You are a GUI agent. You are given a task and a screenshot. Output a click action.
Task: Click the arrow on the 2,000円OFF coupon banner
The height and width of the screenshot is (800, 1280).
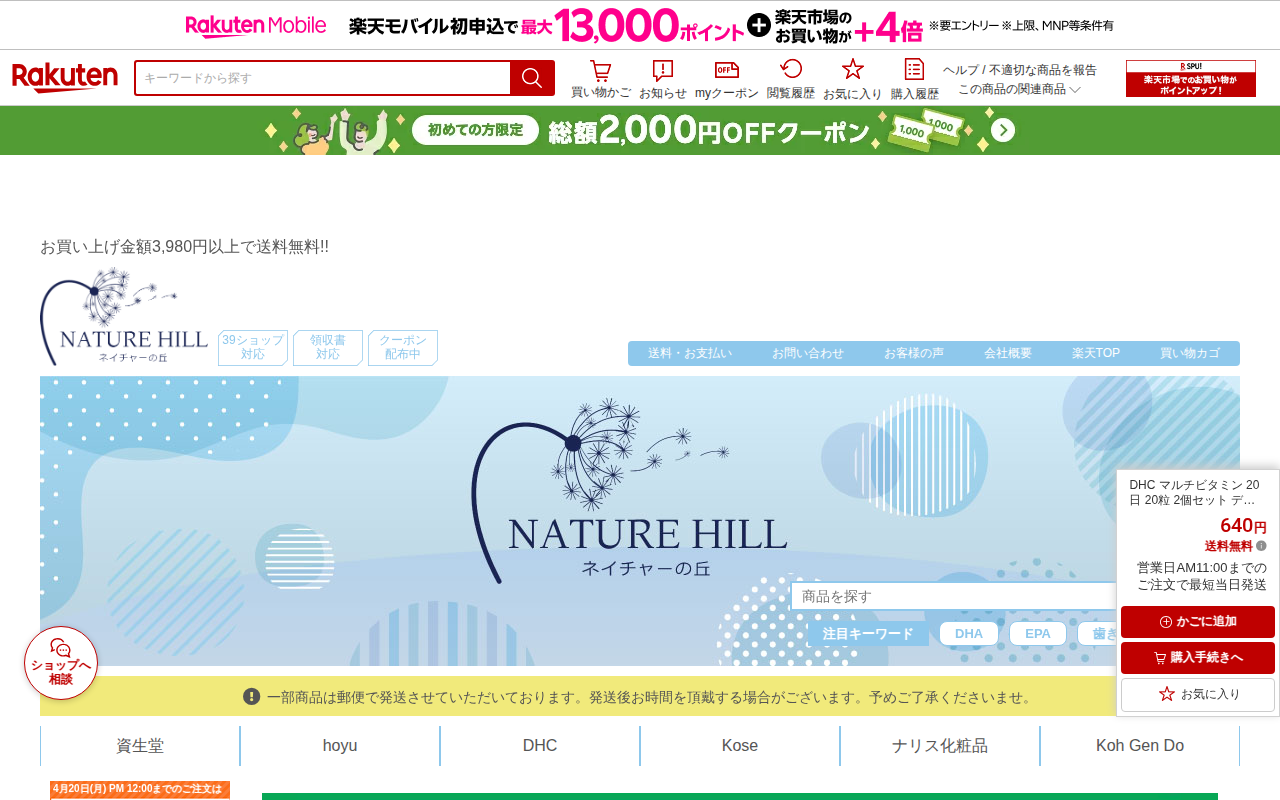pyautogui.click(x=1003, y=131)
